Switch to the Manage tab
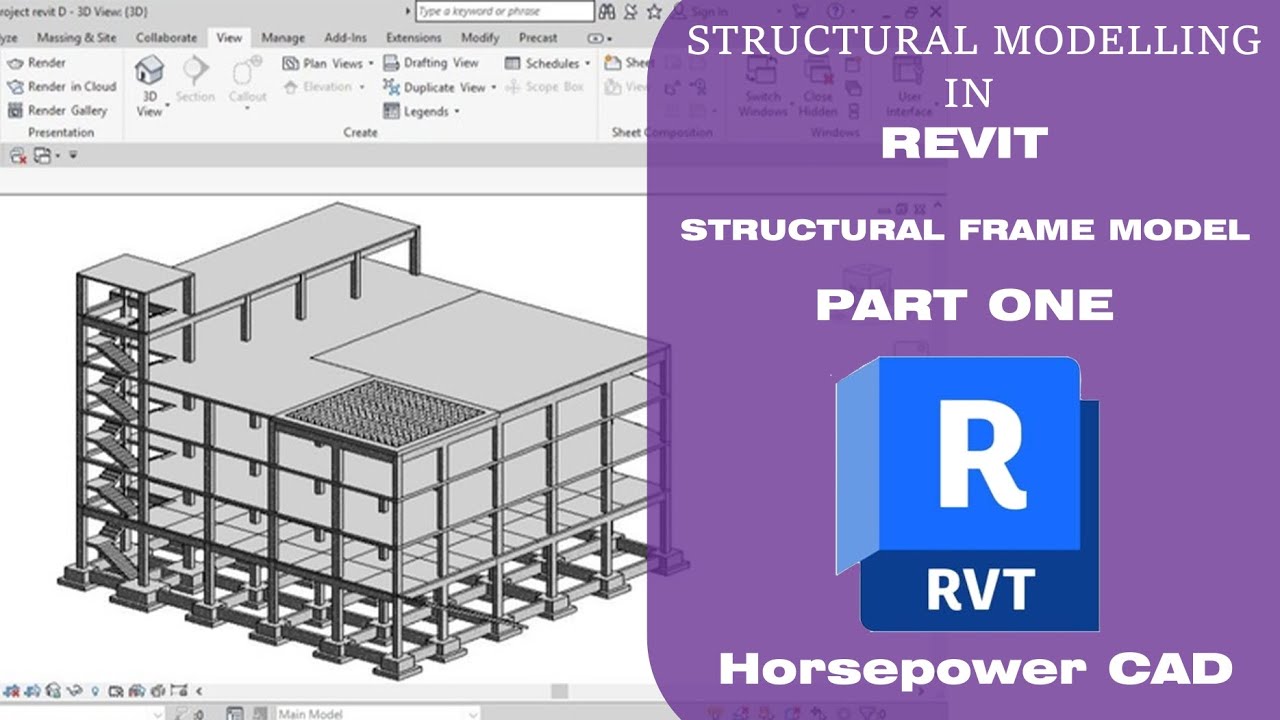 pyautogui.click(x=283, y=37)
